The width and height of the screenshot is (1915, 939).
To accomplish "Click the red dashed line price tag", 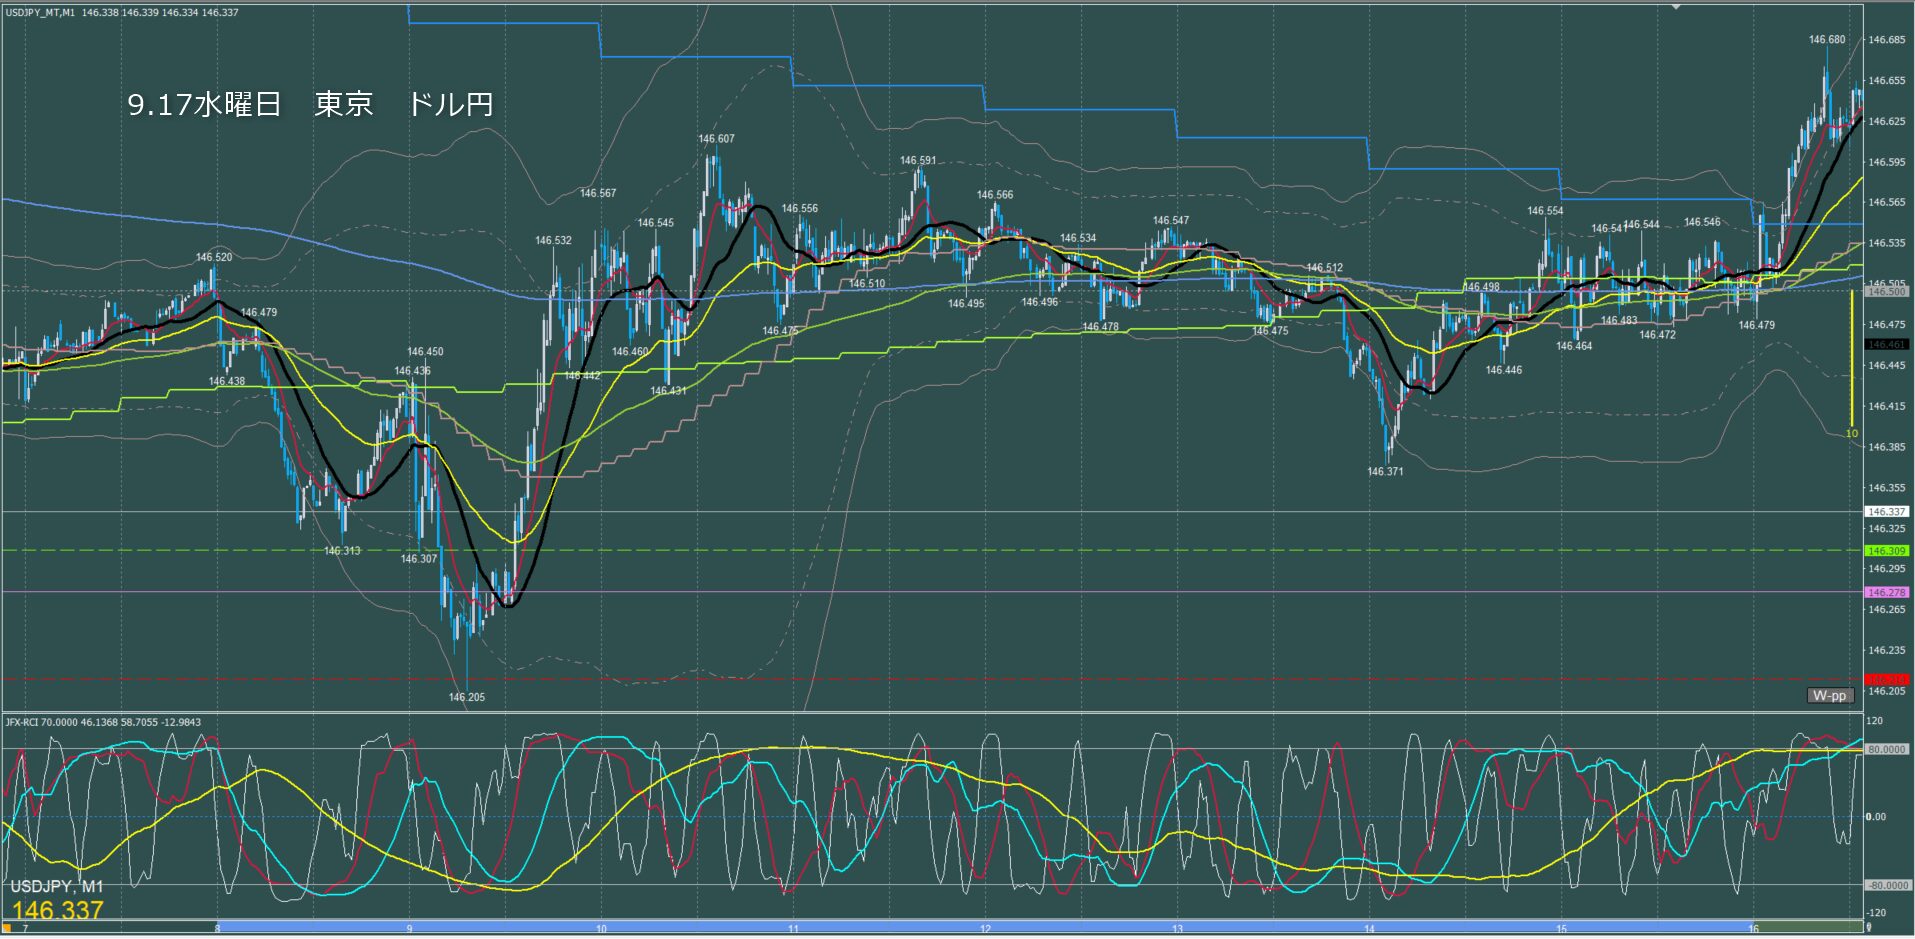I will pos(1886,680).
